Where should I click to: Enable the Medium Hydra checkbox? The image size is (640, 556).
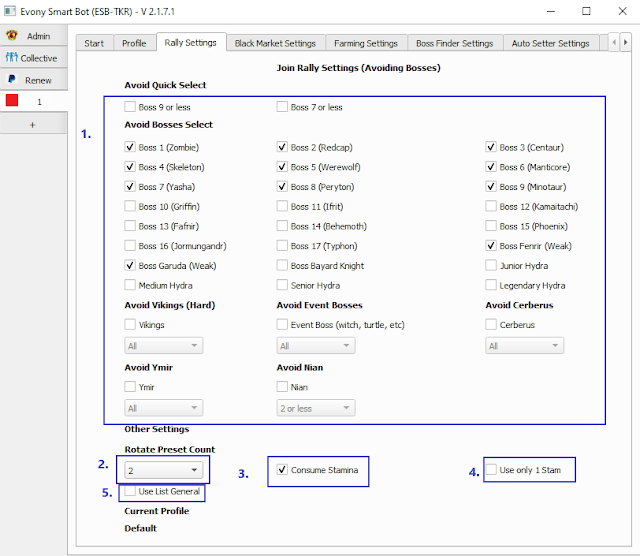130,285
